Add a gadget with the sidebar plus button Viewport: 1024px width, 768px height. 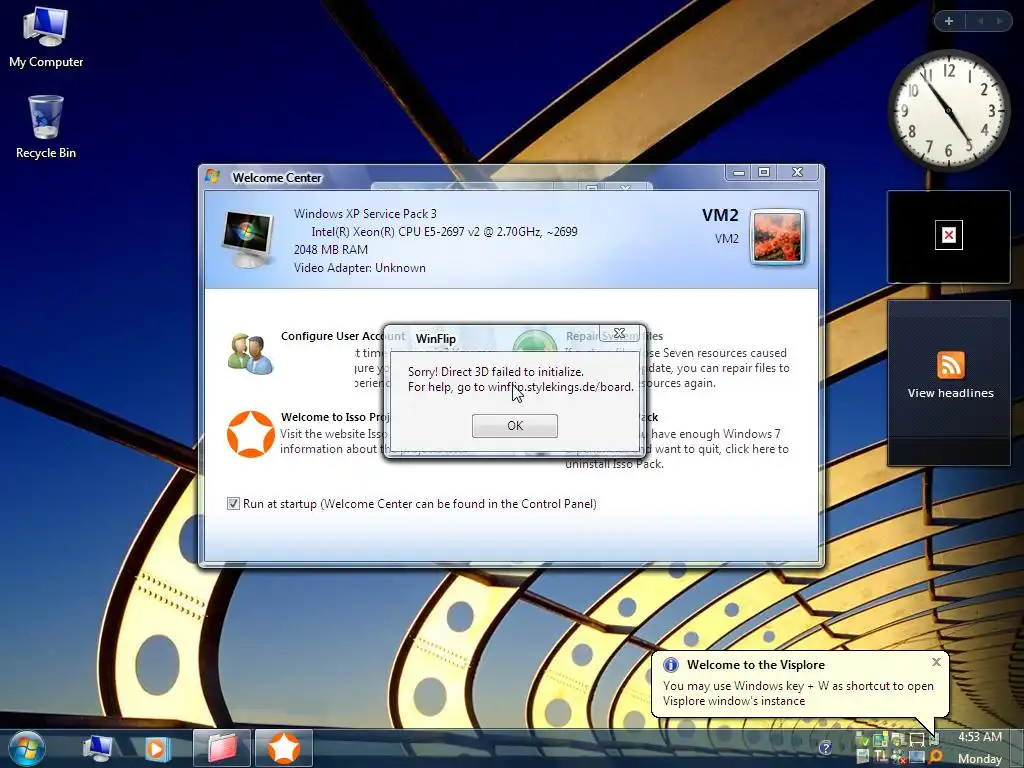[949, 21]
